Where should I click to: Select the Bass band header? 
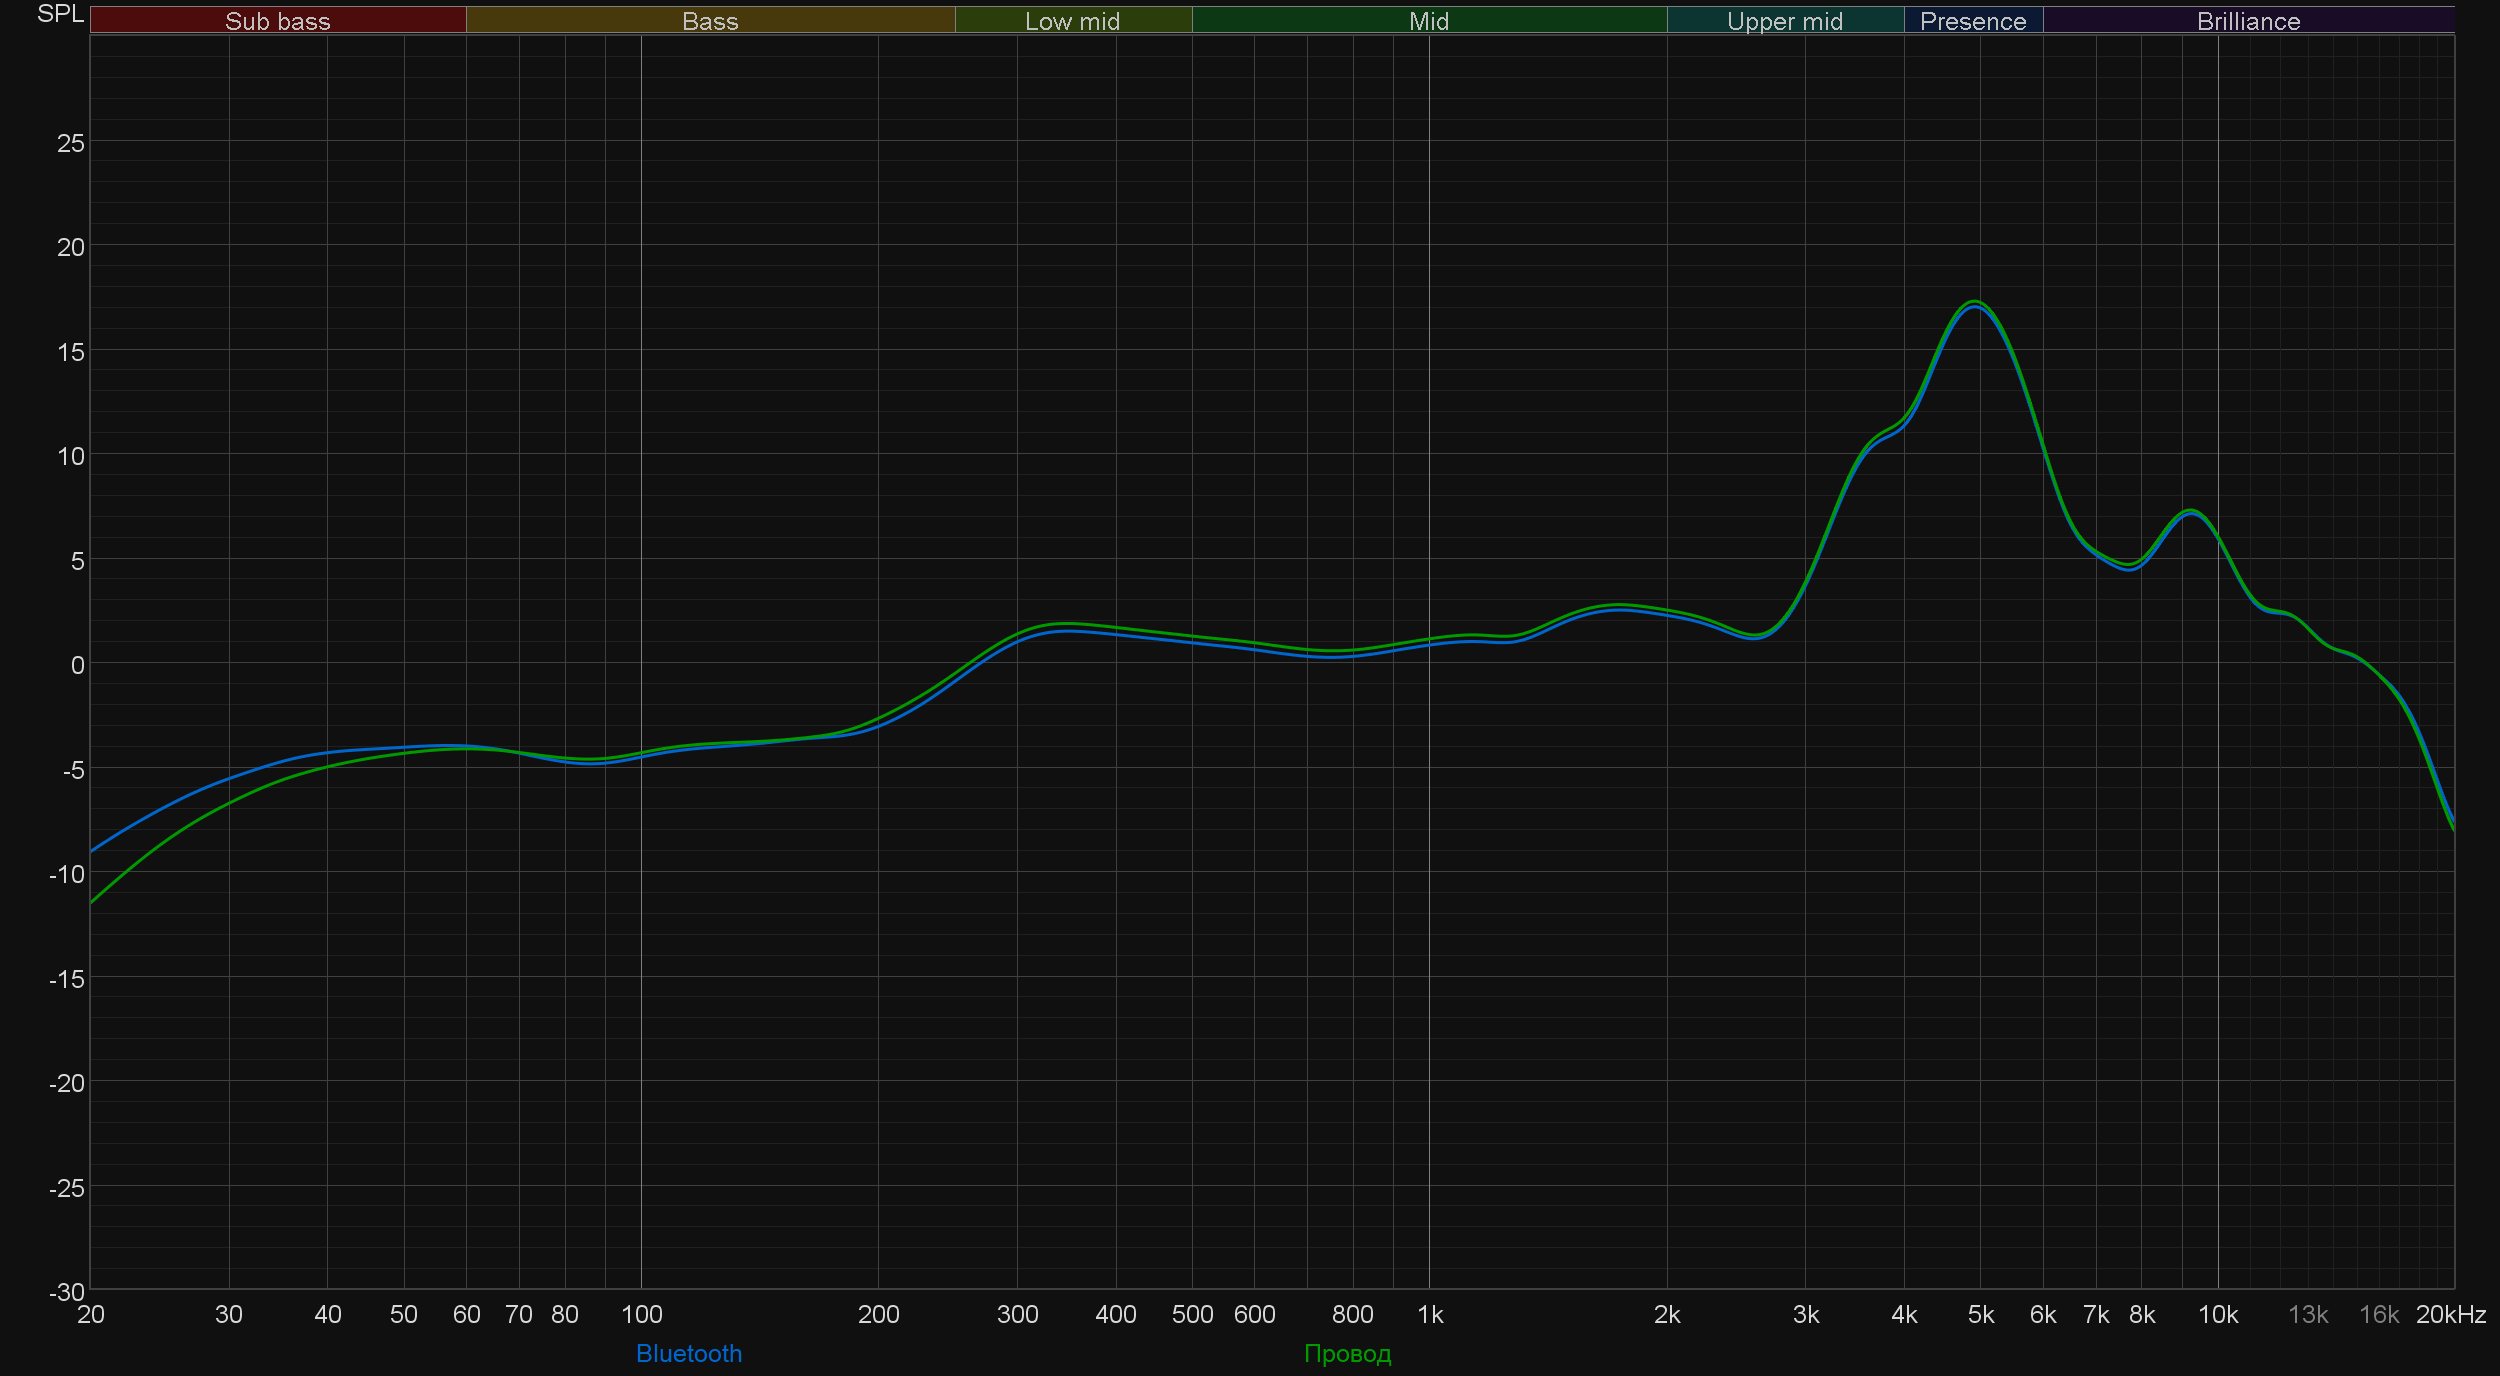coord(710,21)
